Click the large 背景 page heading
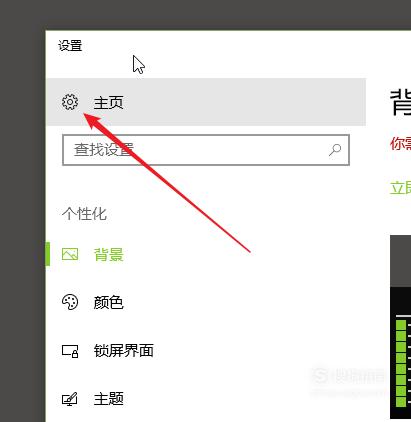The width and height of the screenshot is (411, 422). tap(400, 102)
